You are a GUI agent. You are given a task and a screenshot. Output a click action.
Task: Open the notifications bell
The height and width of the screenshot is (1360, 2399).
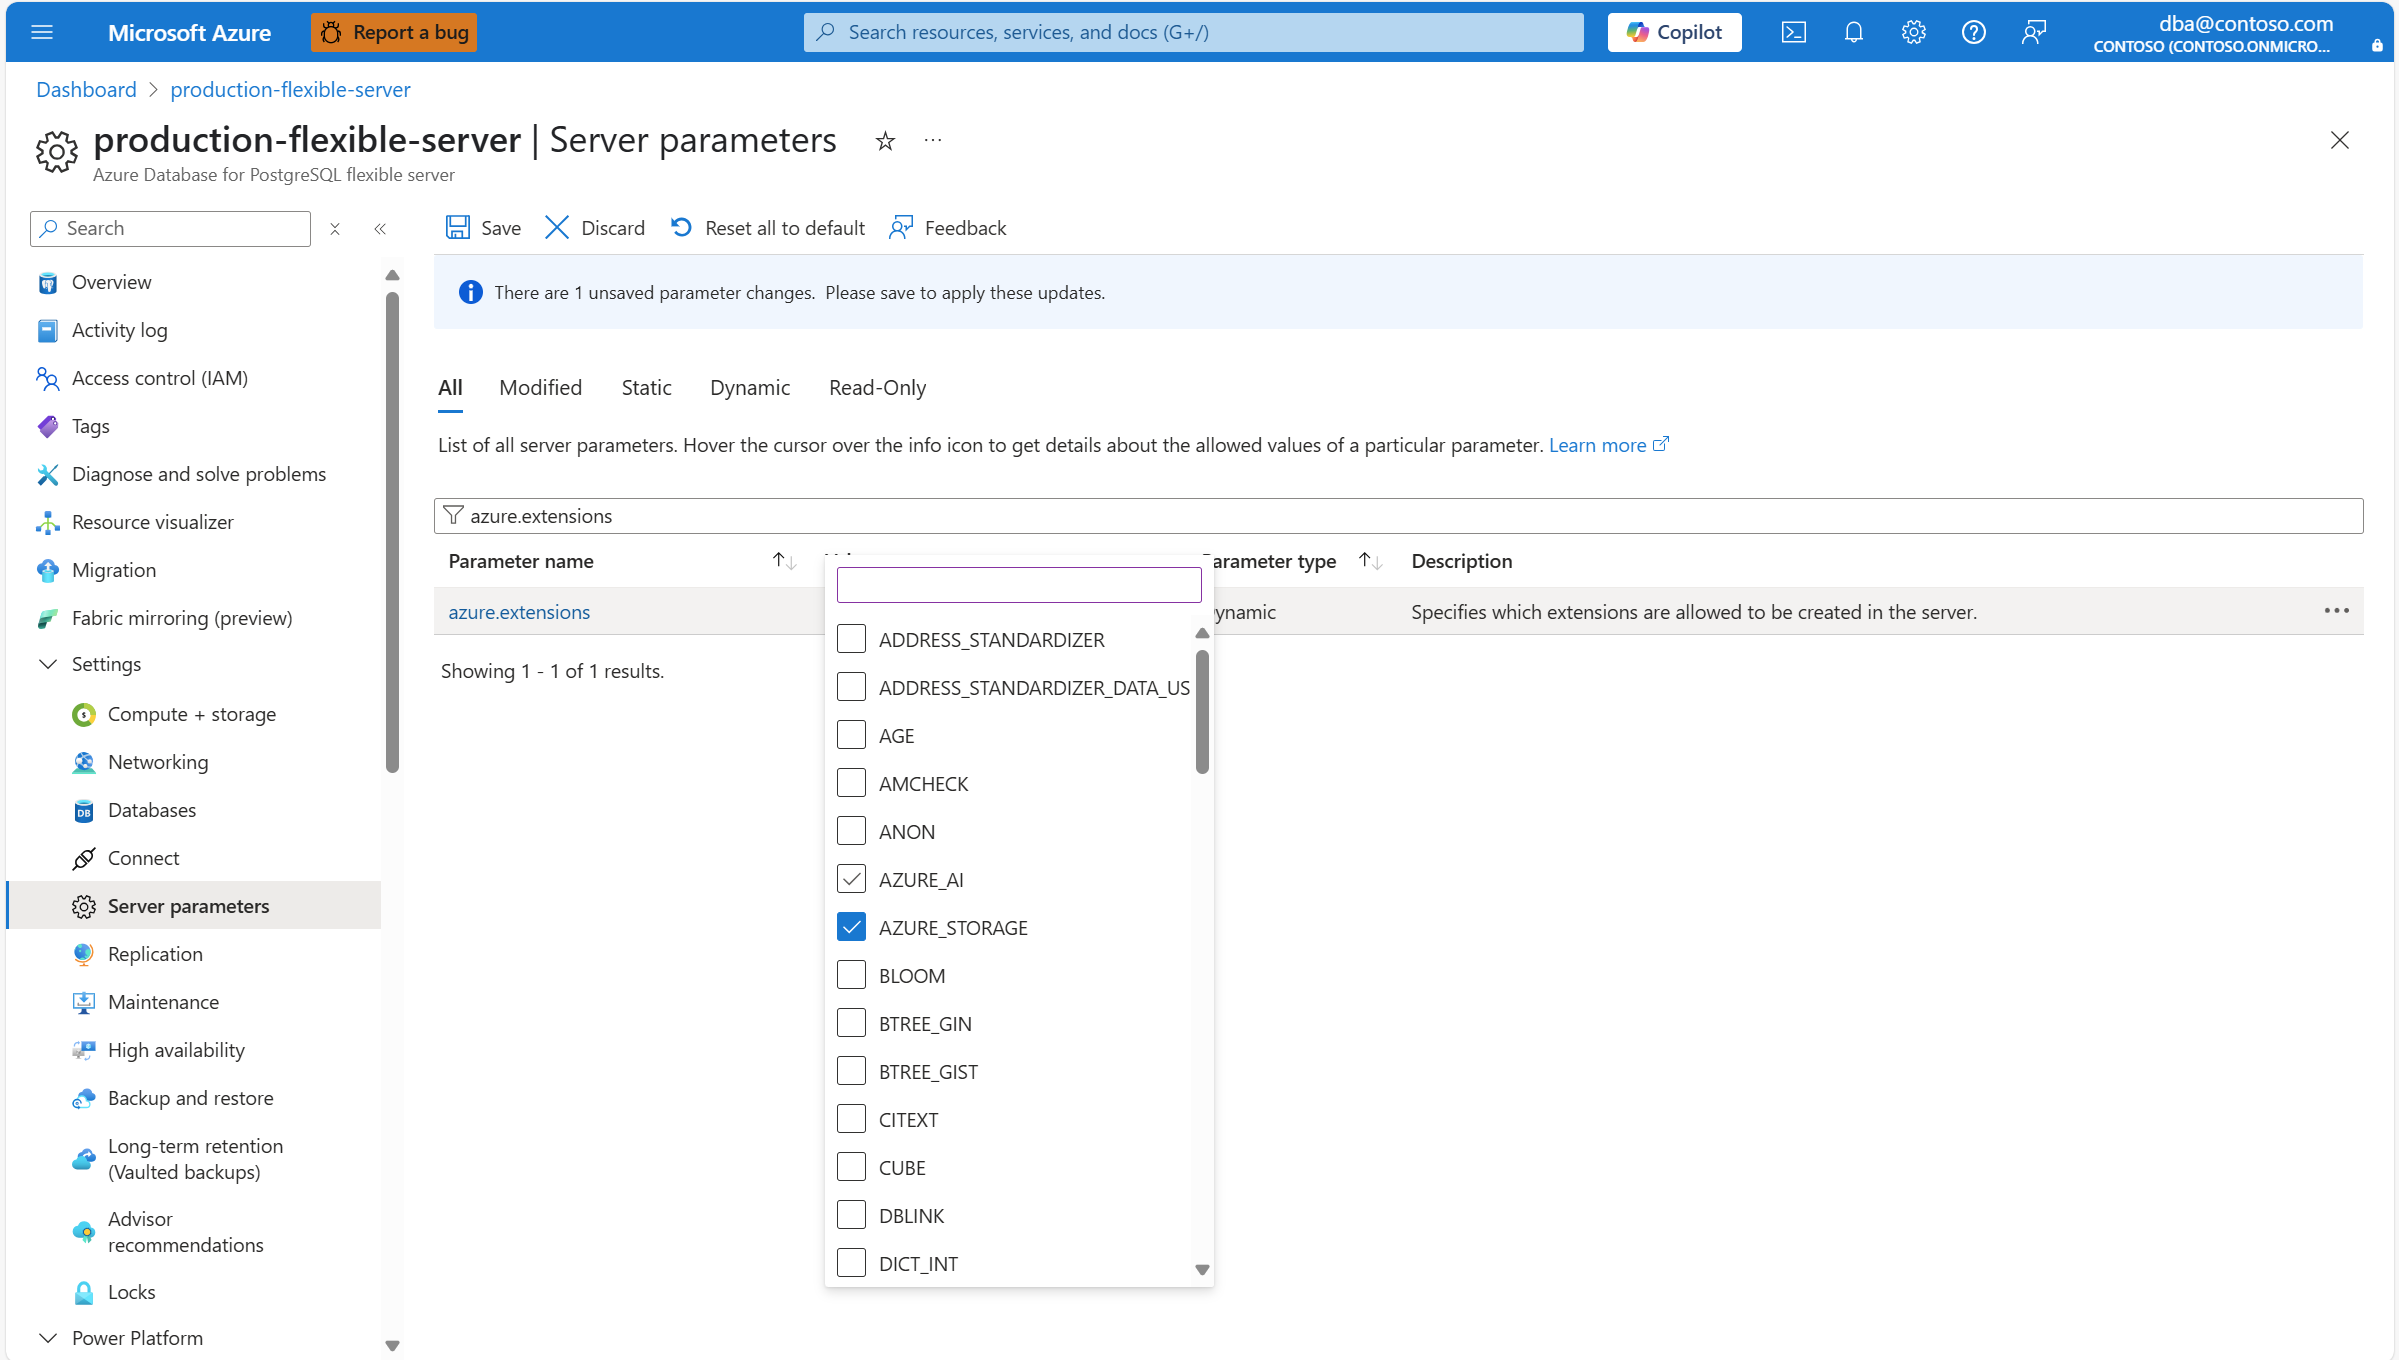click(x=1854, y=32)
